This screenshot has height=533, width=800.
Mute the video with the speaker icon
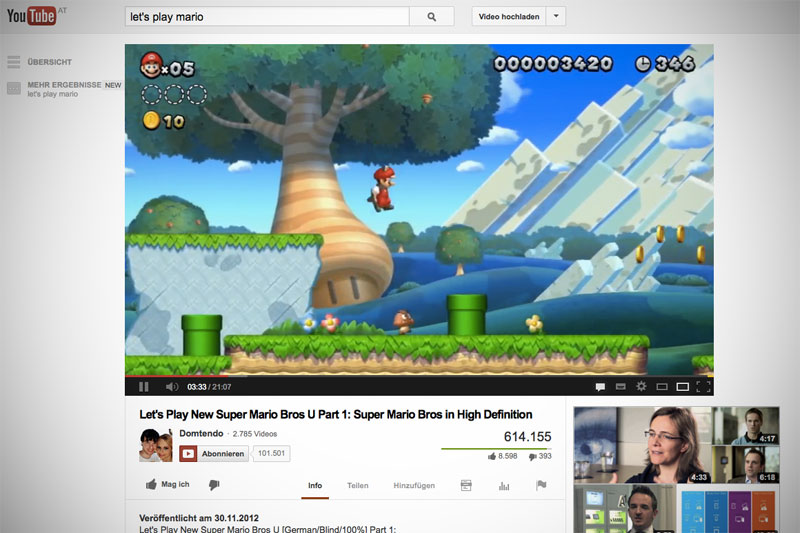pyautogui.click(x=172, y=387)
